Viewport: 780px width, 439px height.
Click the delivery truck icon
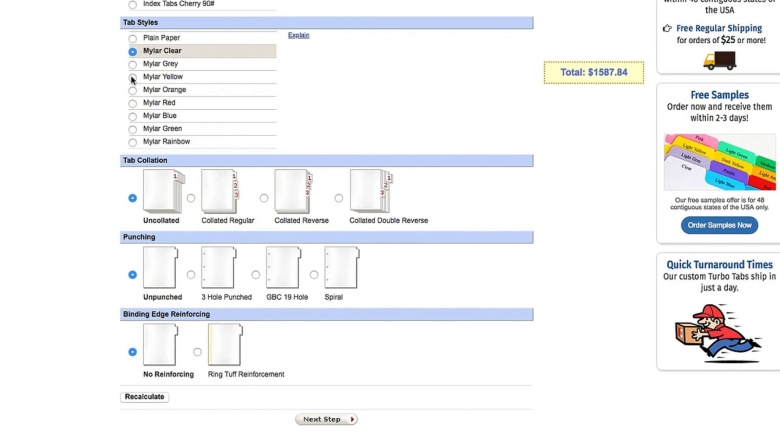[719, 61]
